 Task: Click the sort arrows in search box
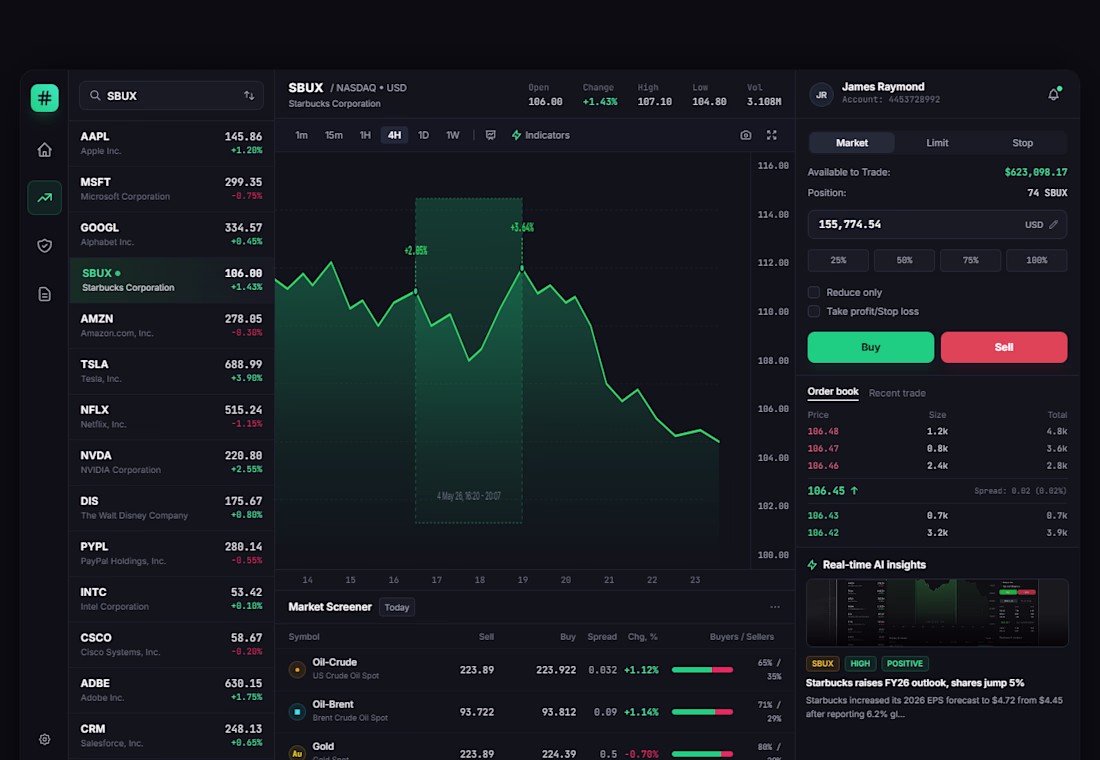click(249, 95)
